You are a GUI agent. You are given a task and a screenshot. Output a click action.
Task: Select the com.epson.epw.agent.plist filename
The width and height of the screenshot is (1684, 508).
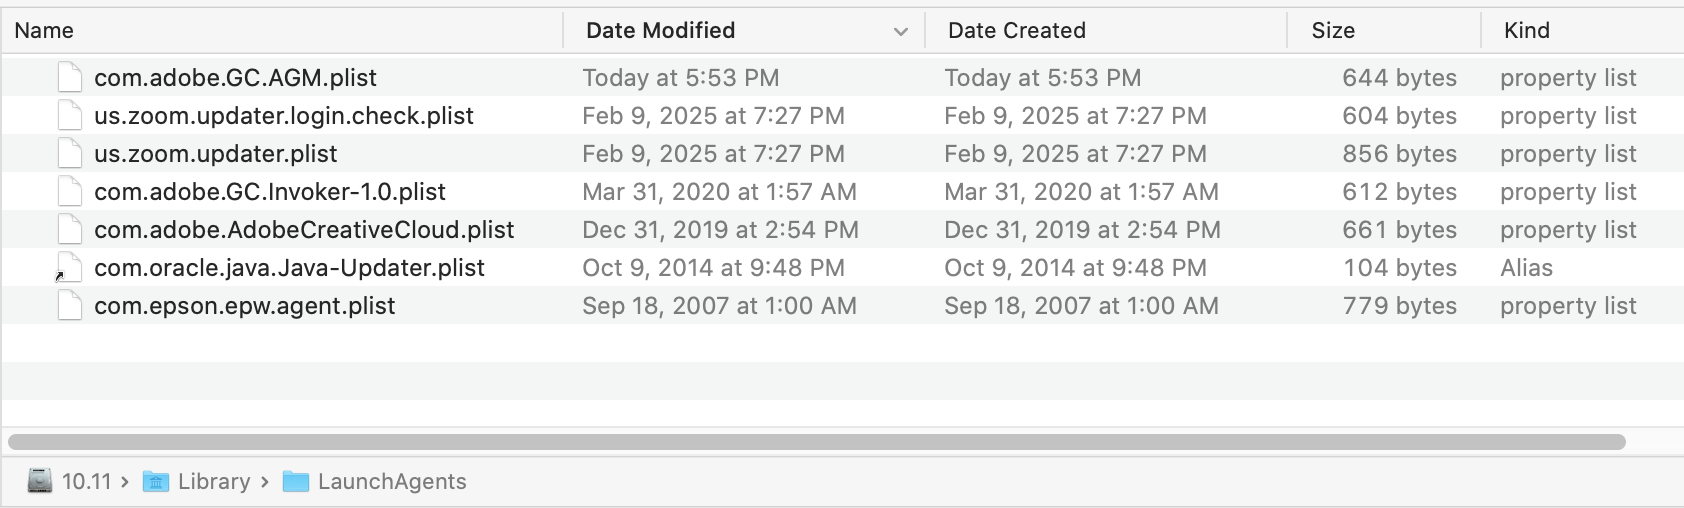(244, 306)
